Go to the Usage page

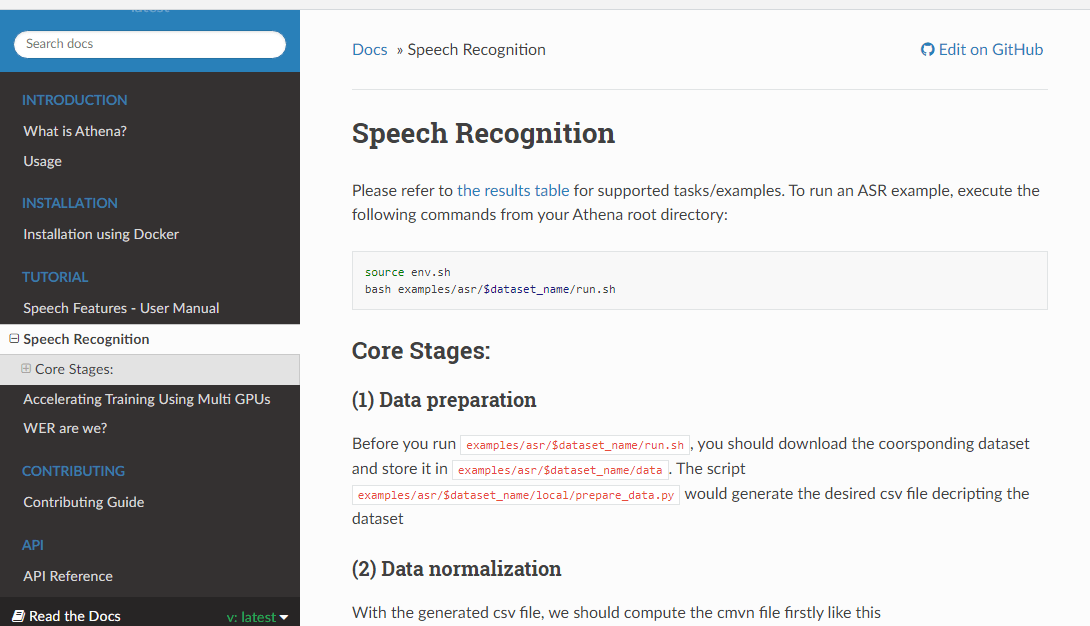(42, 161)
